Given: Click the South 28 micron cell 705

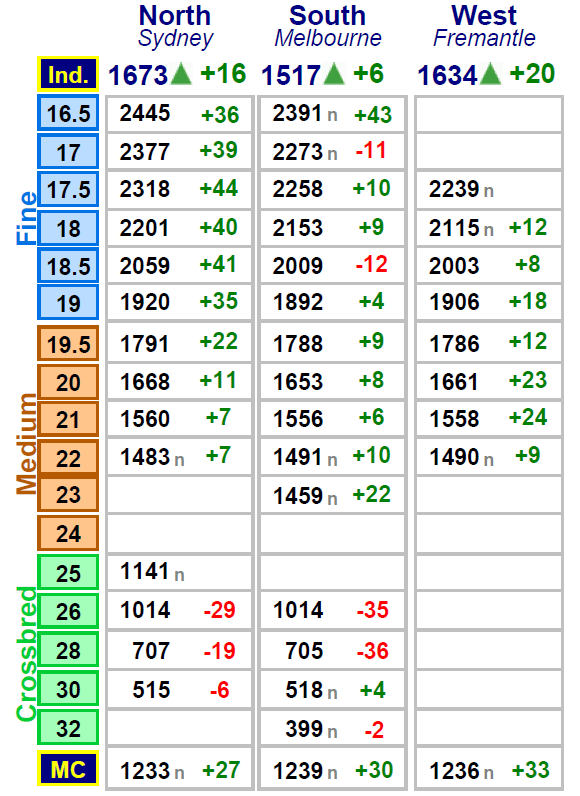Looking at the screenshot, I should coord(332,650).
